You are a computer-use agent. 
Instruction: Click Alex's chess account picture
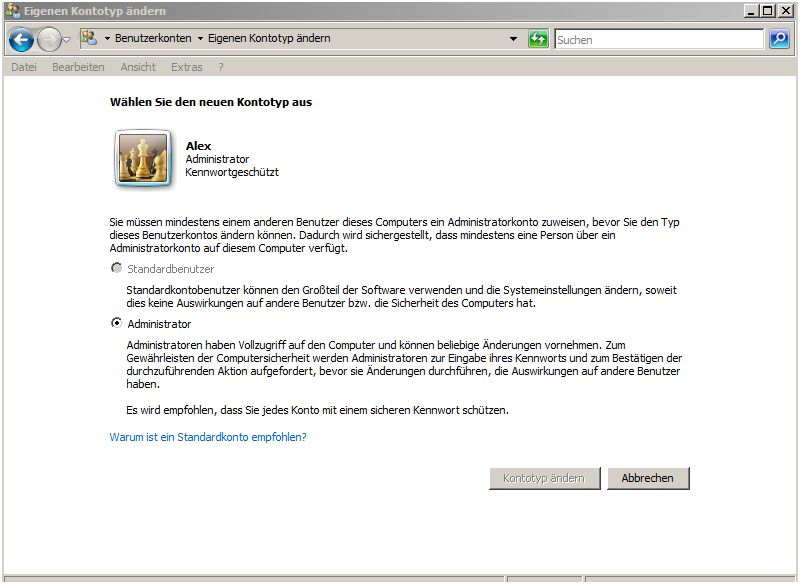(139, 158)
